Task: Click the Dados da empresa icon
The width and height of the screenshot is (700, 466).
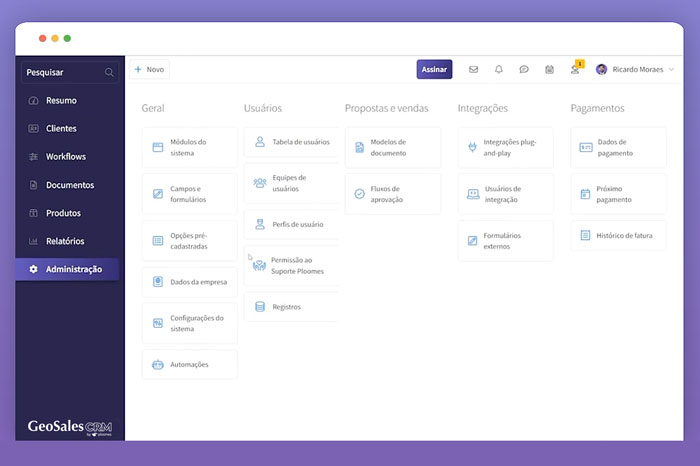Action: click(158, 282)
